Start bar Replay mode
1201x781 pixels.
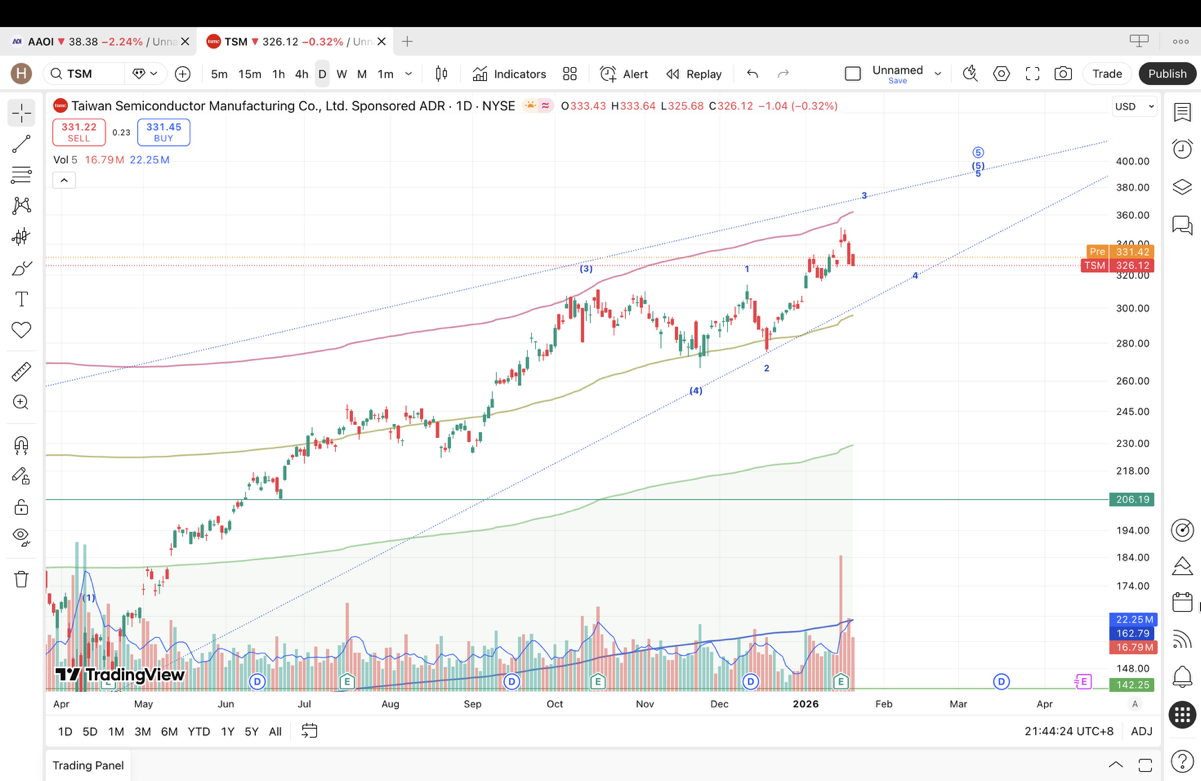click(694, 74)
